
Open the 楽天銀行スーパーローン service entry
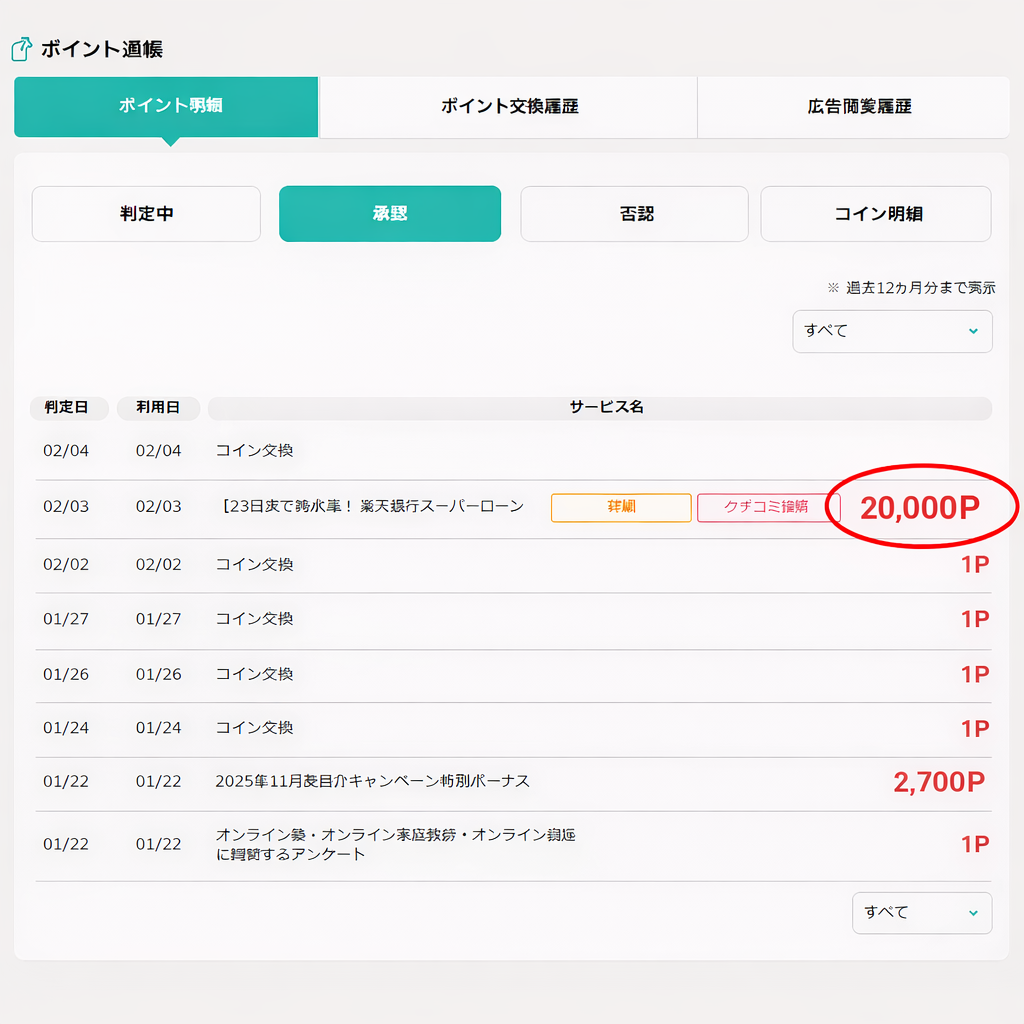click(x=371, y=507)
